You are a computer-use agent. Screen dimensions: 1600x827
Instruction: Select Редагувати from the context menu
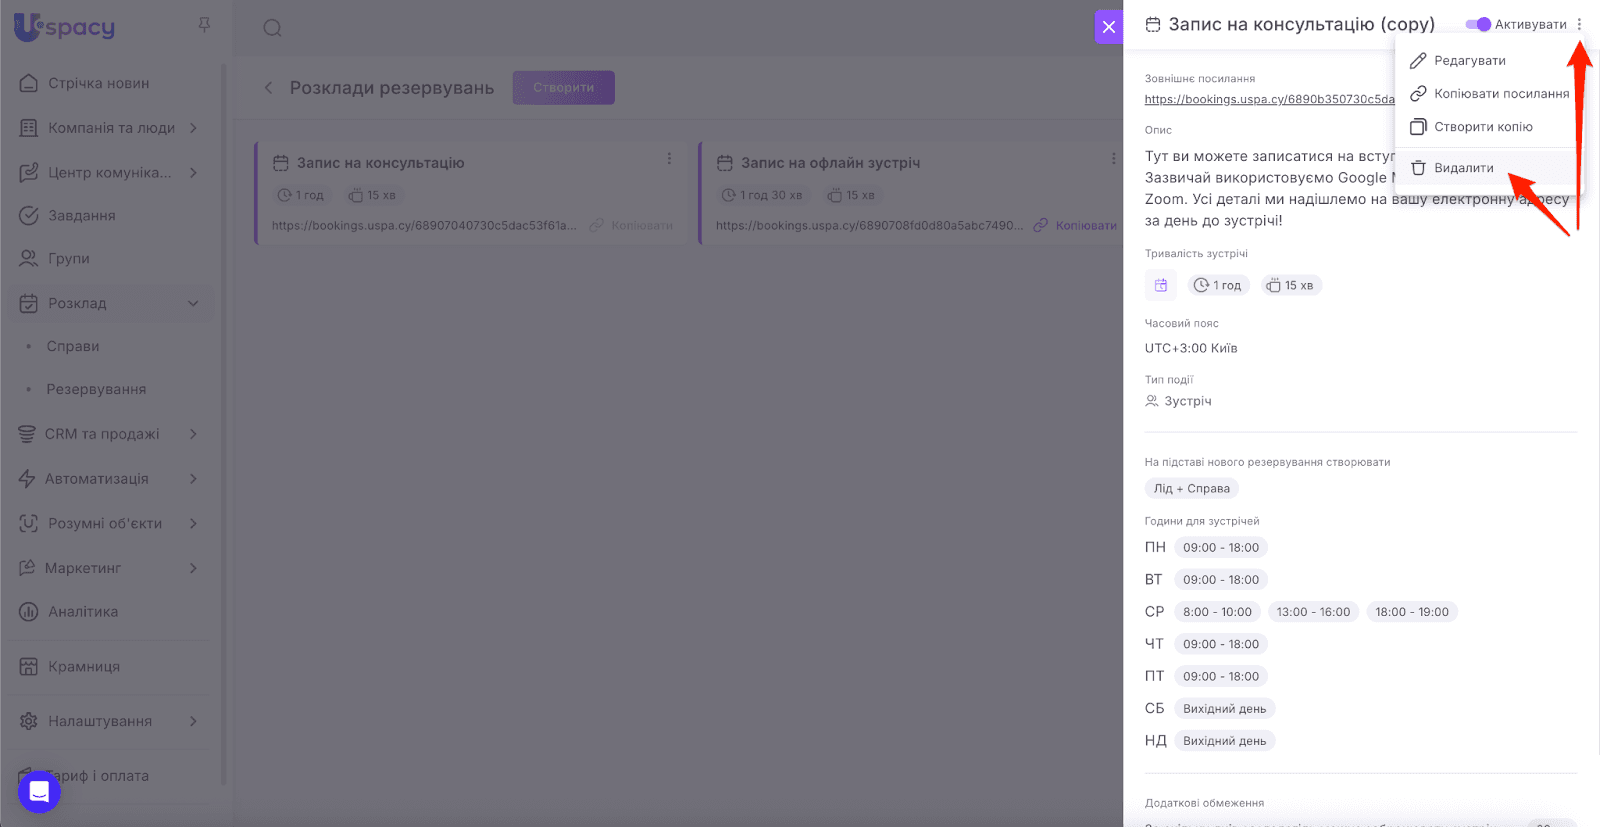coord(1469,61)
